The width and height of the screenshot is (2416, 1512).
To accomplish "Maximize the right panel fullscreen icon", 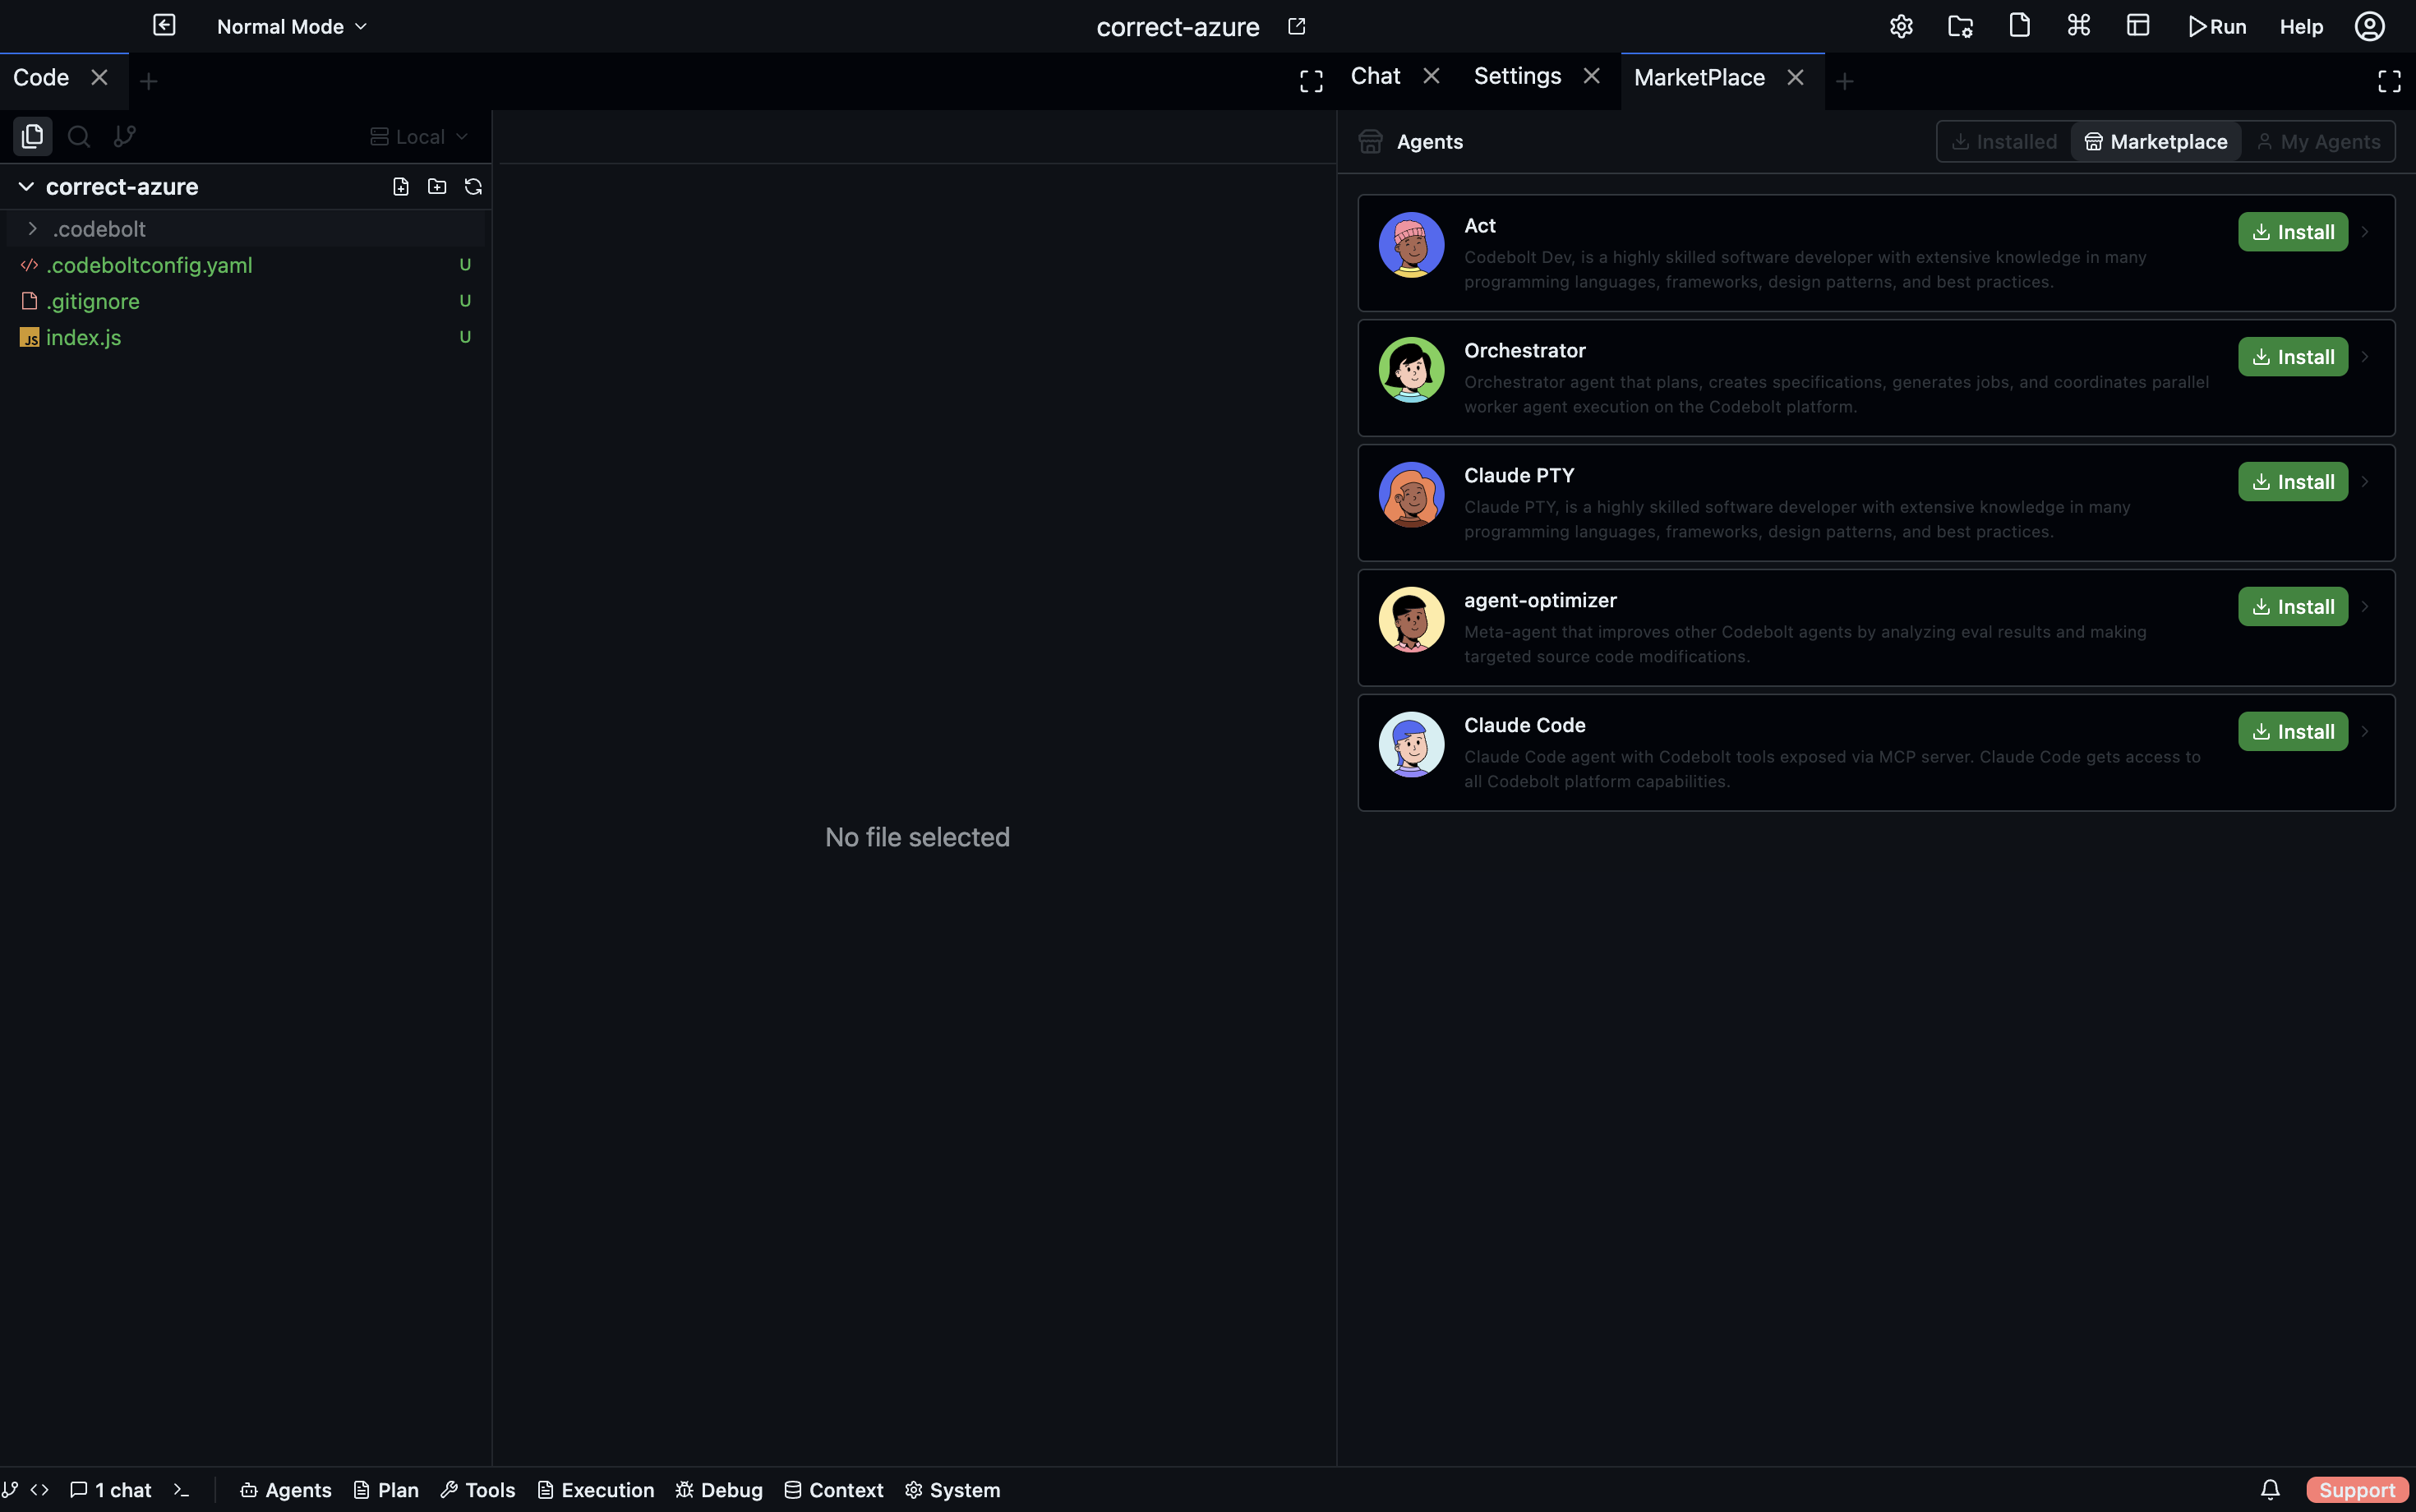I will tap(2389, 81).
